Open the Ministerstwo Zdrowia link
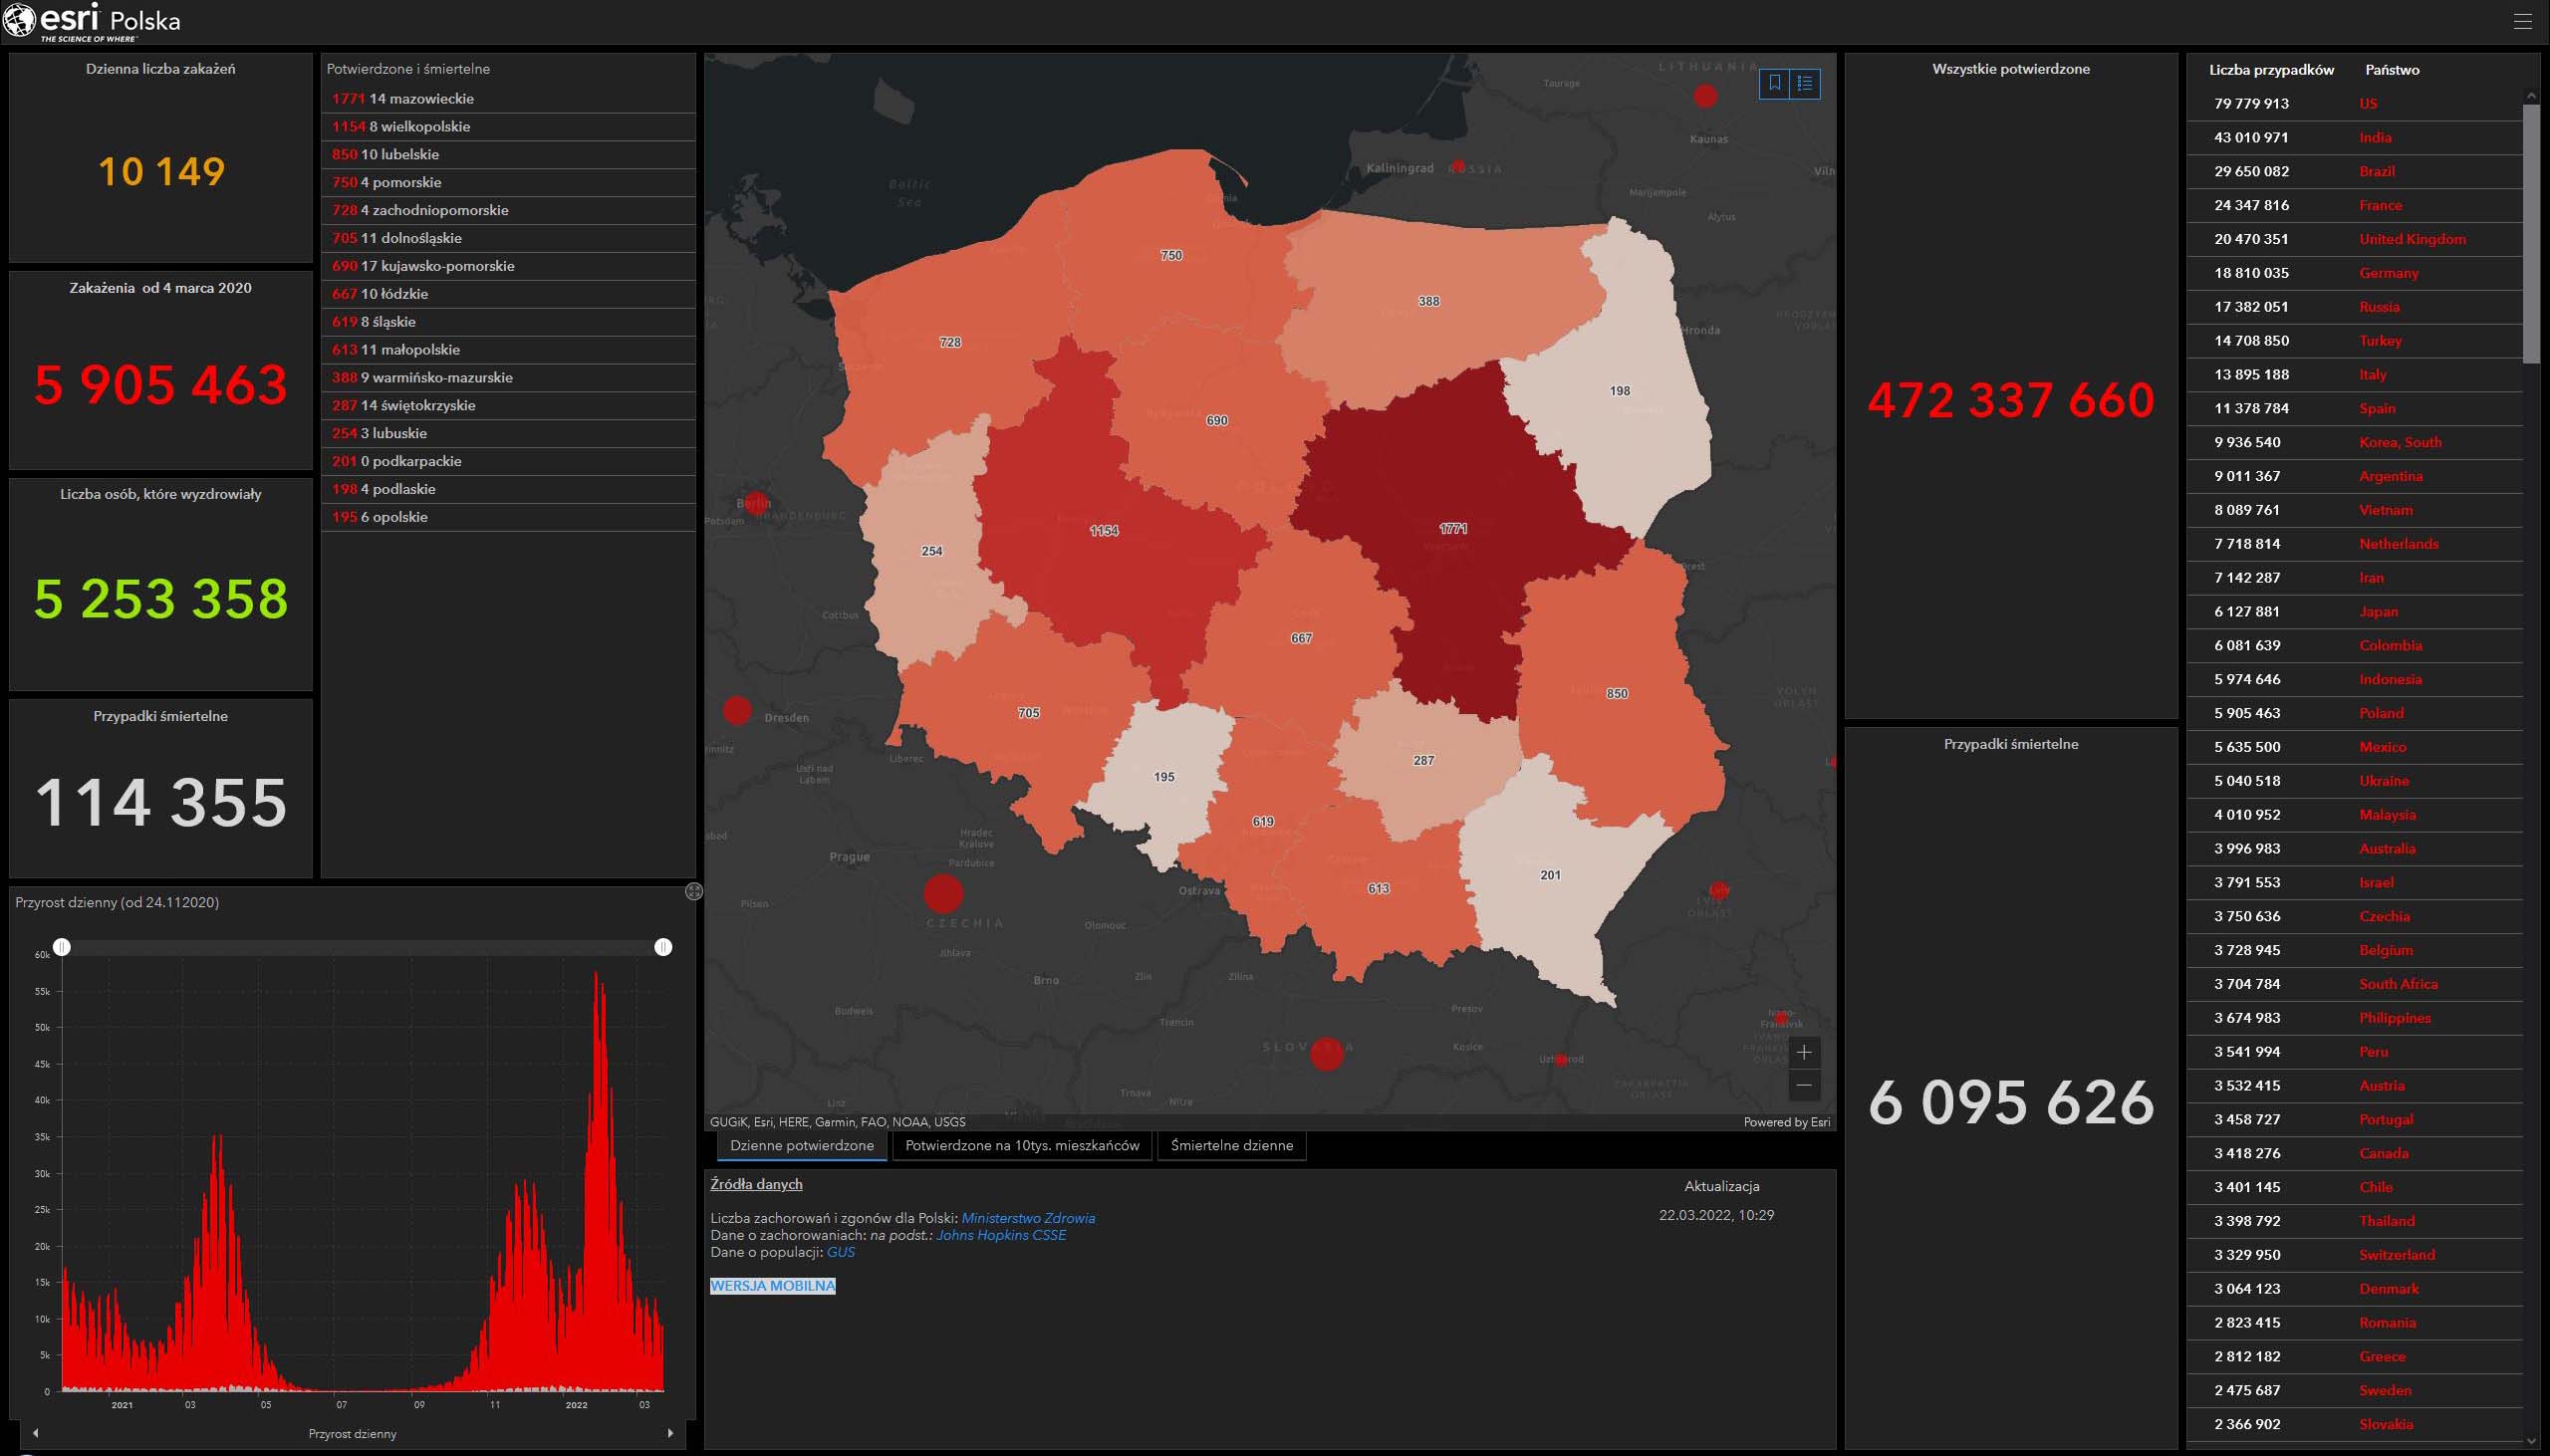Image resolution: width=2550 pixels, height=1456 pixels. click(x=1027, y=1218)
